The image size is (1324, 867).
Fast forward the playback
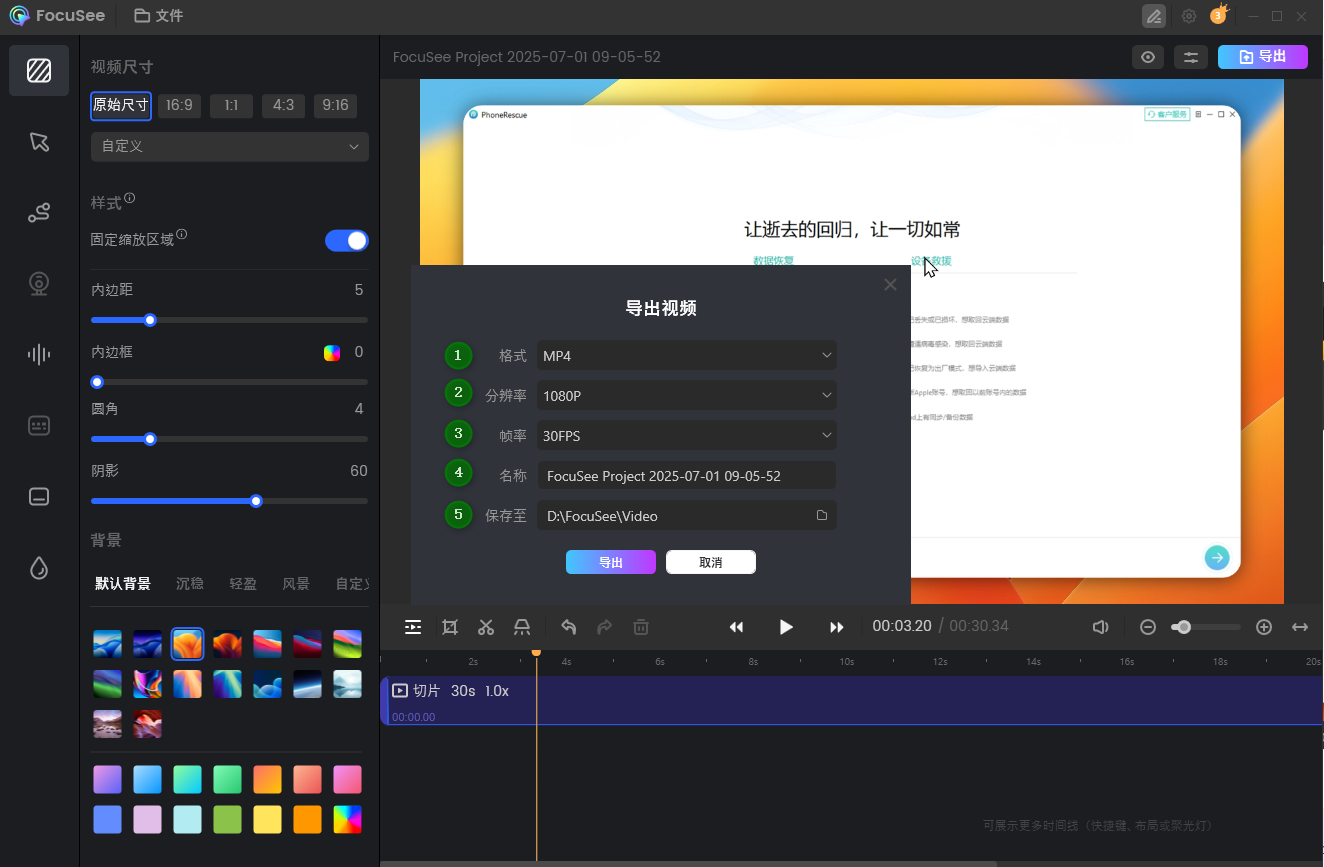[x=837, y=627]
